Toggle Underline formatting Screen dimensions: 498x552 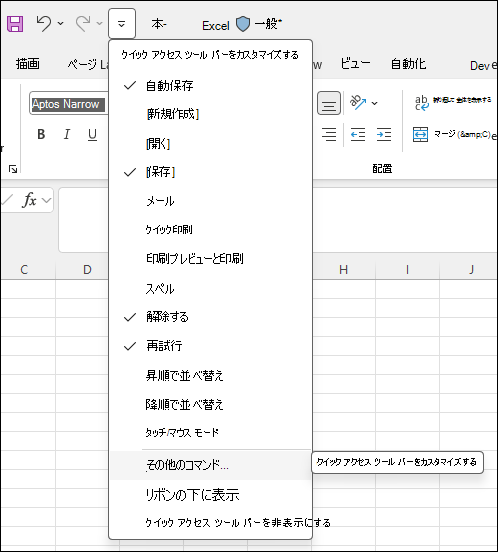tap(92, 134)
